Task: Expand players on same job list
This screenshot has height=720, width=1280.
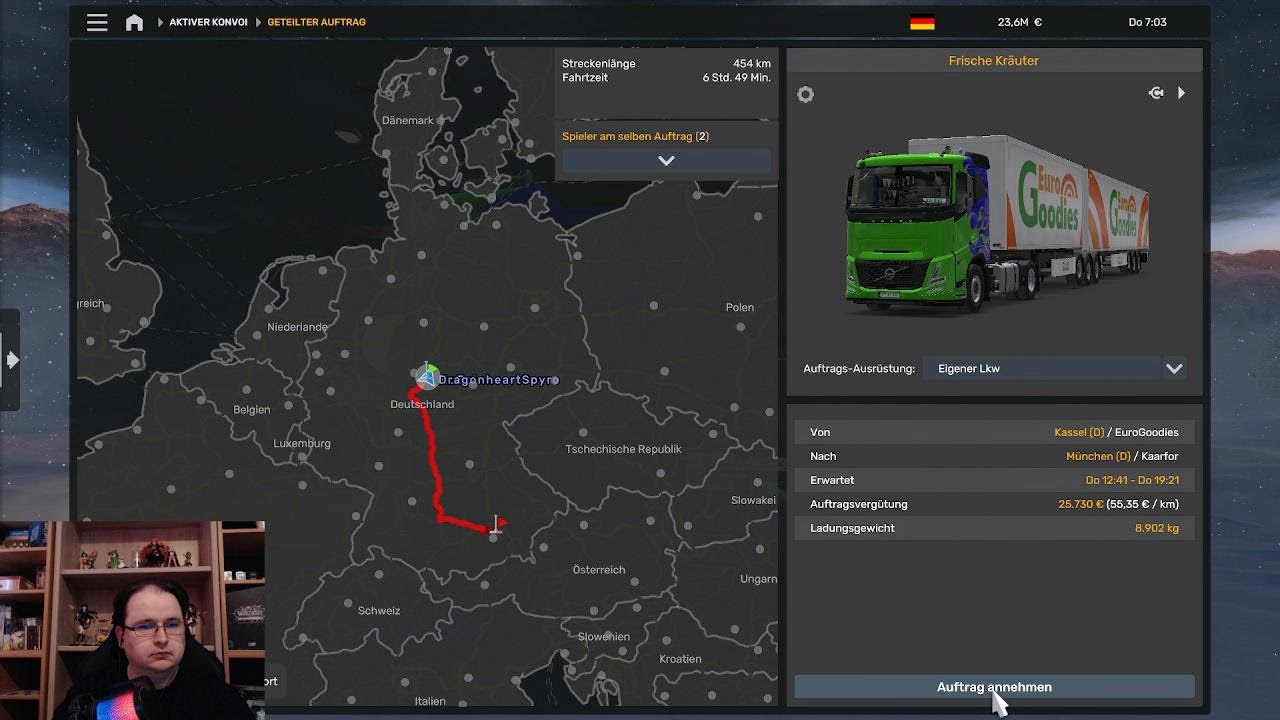Action: (x=666, y=160)
